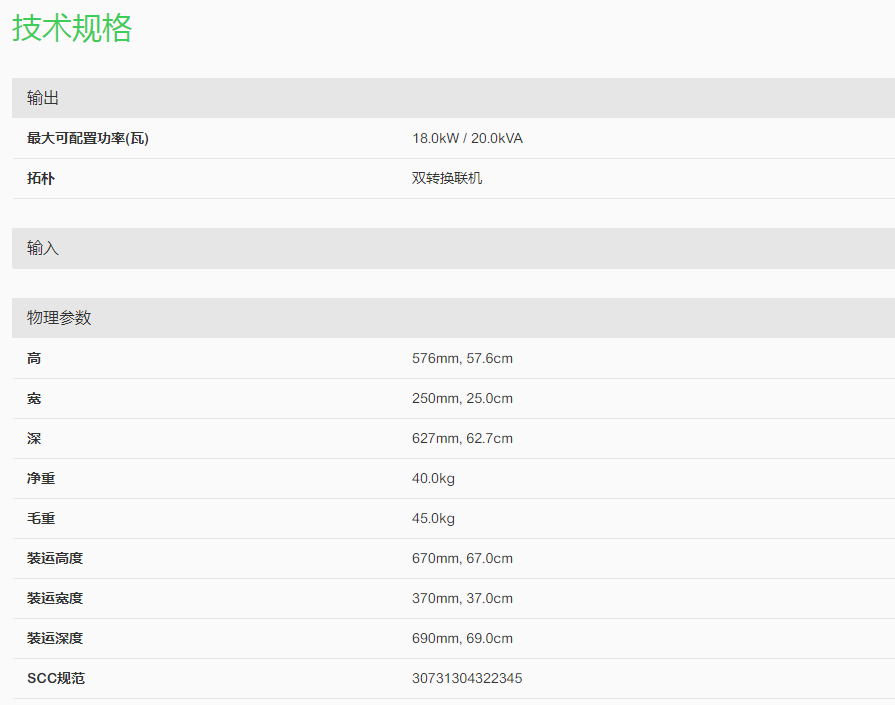Click the SCC规范 row label
The width and height of the screenshot is (895, 705).
coord(56,678)
